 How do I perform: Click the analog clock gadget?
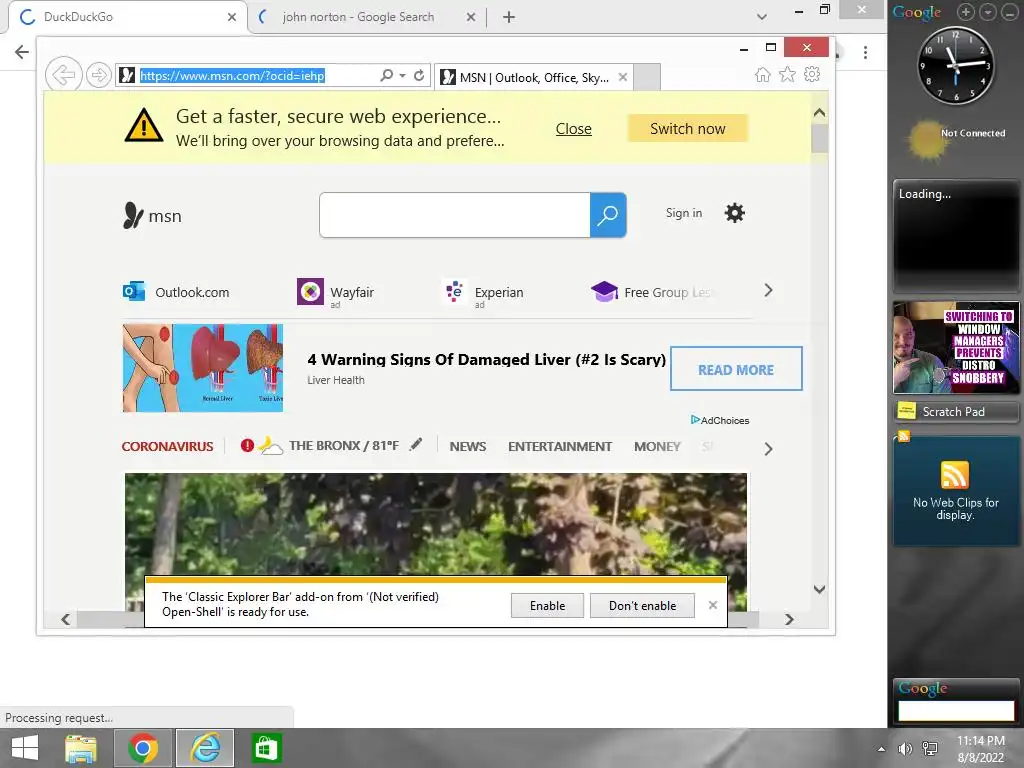[955, 65]
